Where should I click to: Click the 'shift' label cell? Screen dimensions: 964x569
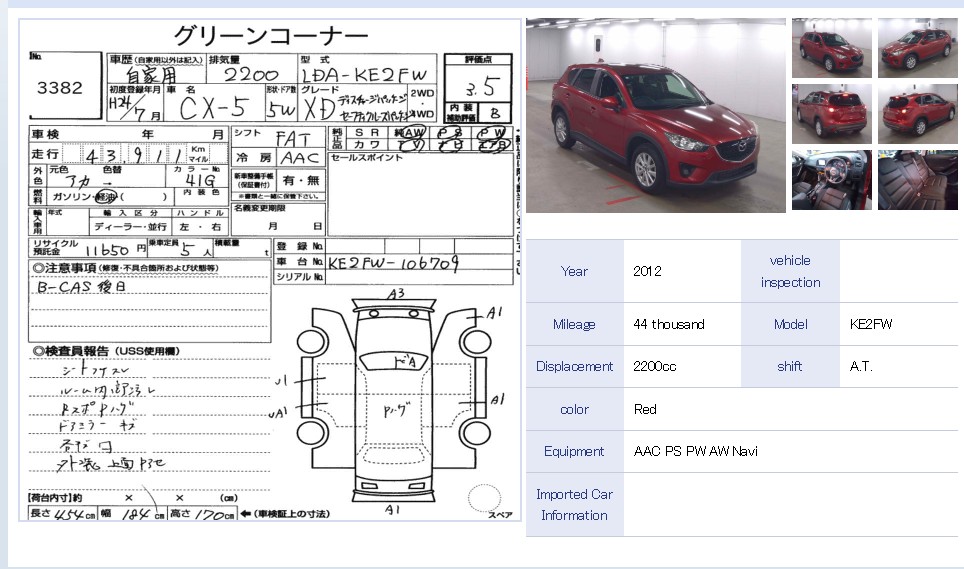pyautogui.click(x=790, y=366)
